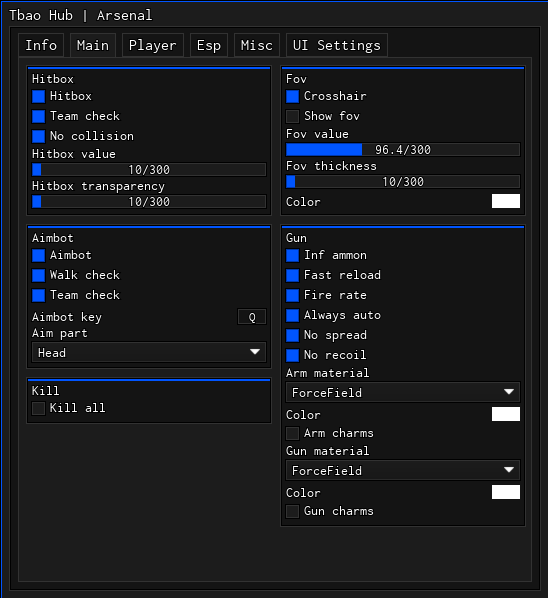Expand the Gun material ForceField dropdown
Image resolution: width=548 pixels, height=598 pixels.
tap(403, 470)
